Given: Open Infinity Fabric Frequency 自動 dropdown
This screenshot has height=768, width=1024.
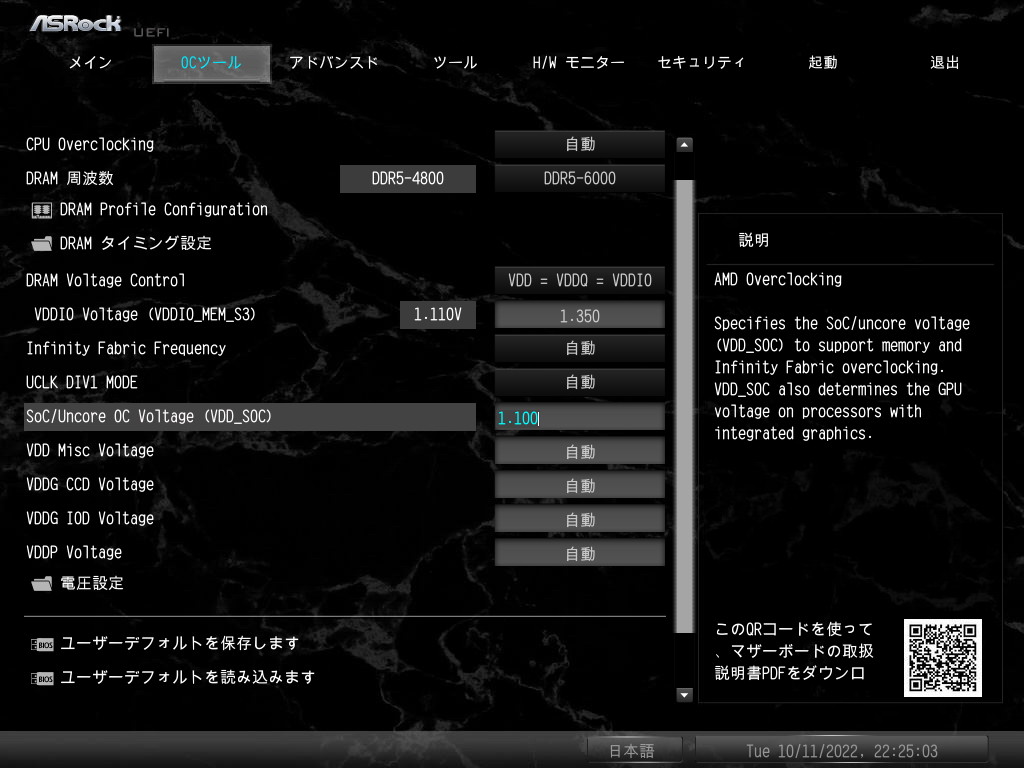Looking at the screenshot, I should 580,349.
